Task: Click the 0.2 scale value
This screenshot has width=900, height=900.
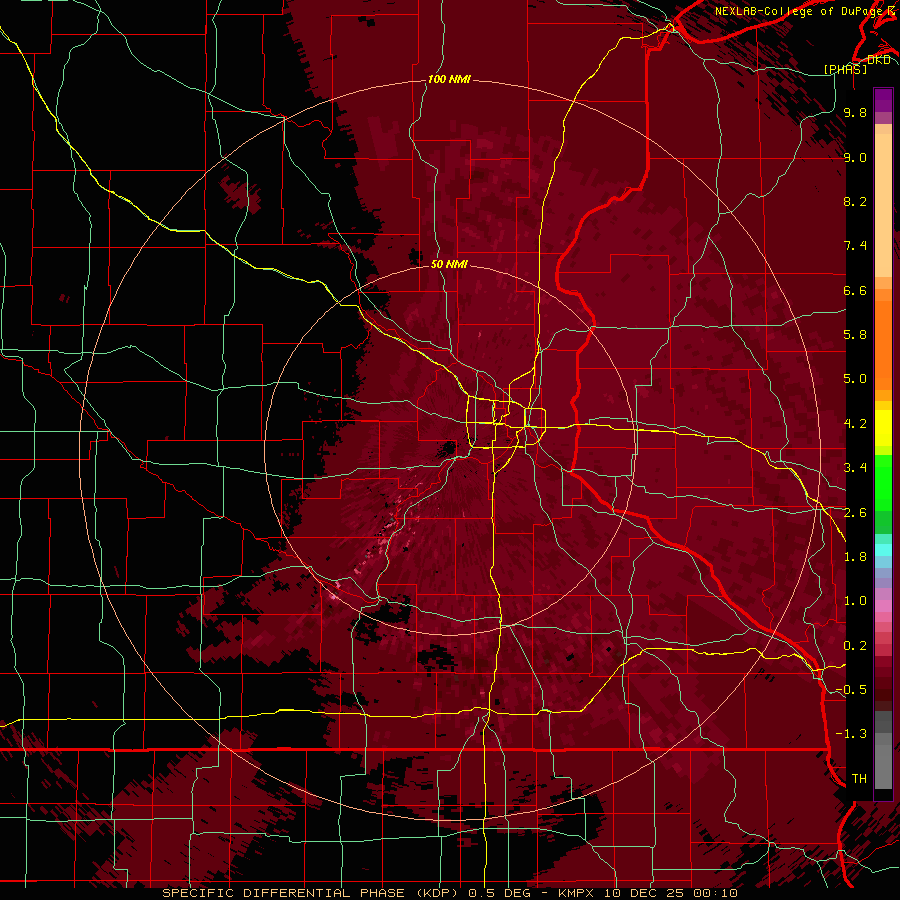Action: [855, 646]
